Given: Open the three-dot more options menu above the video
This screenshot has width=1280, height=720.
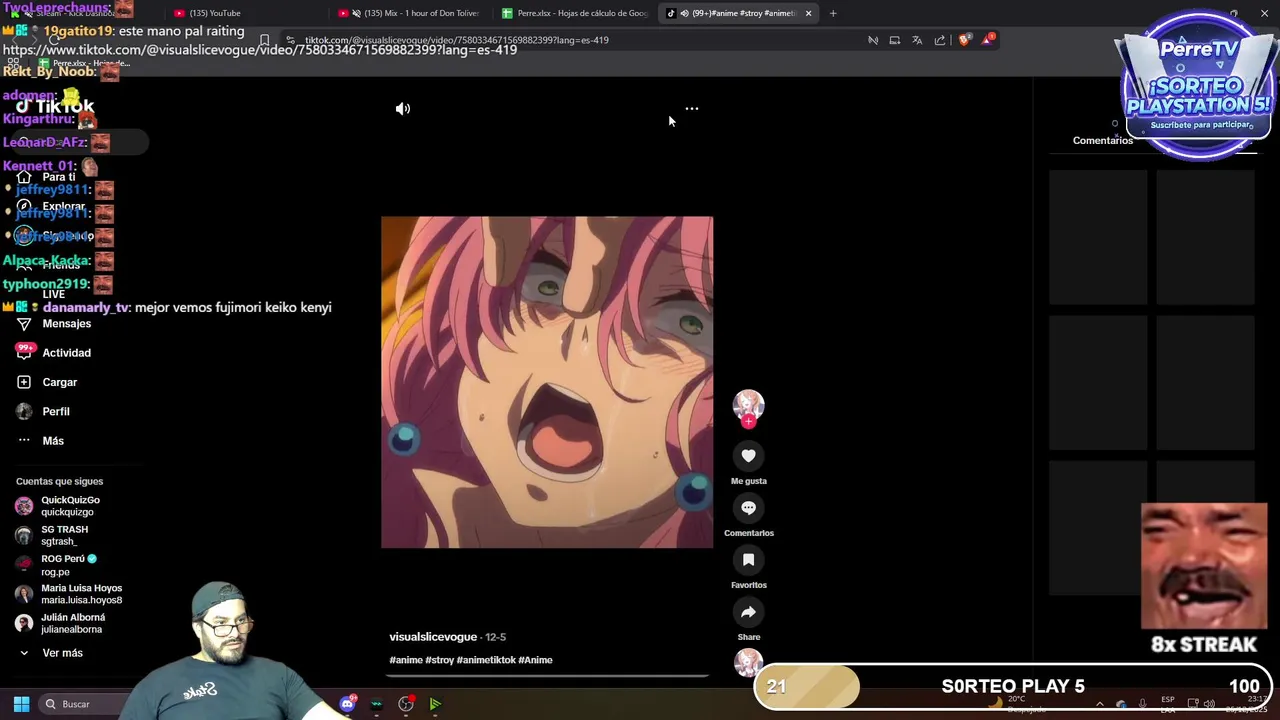Looking at the screenshot, I should 691,108.
